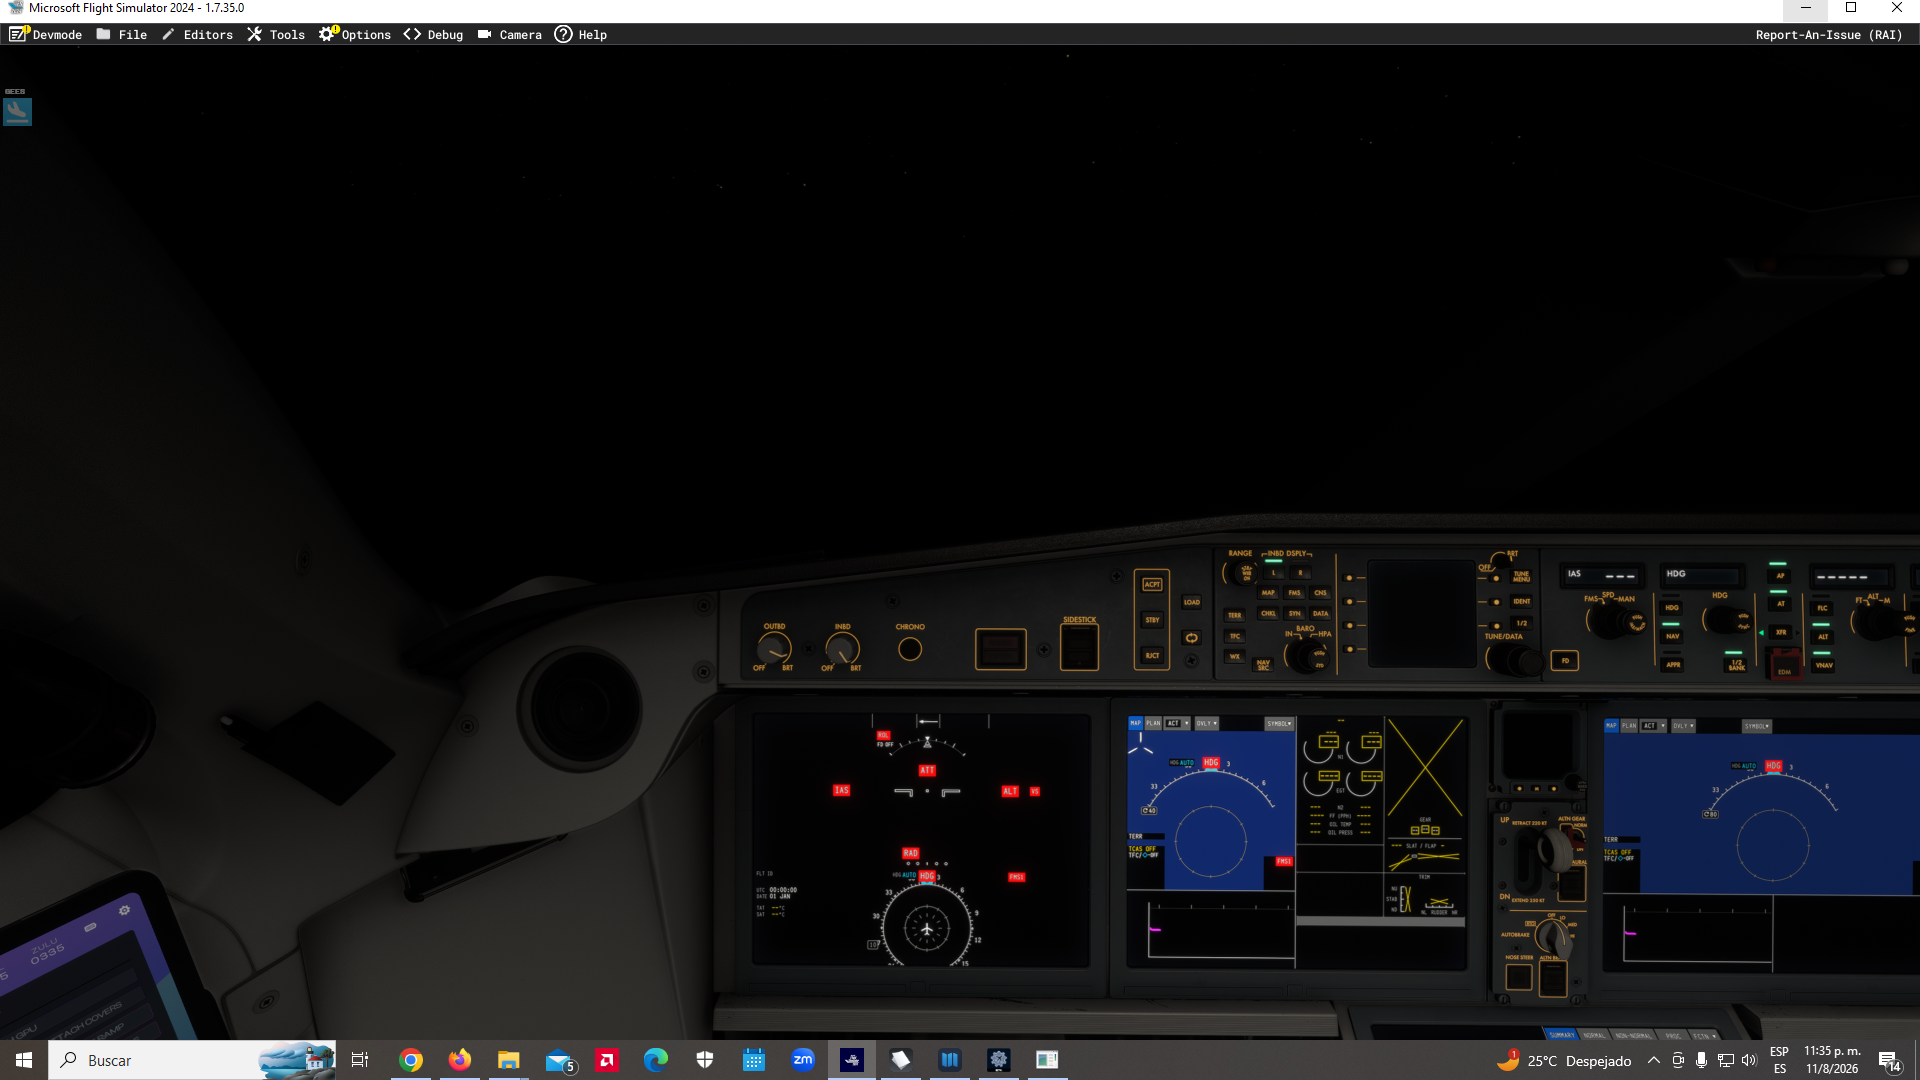This screenshot has width=1920, height=1080.
Task: Open the Devmode menu
Action: (x=46, y=34)
